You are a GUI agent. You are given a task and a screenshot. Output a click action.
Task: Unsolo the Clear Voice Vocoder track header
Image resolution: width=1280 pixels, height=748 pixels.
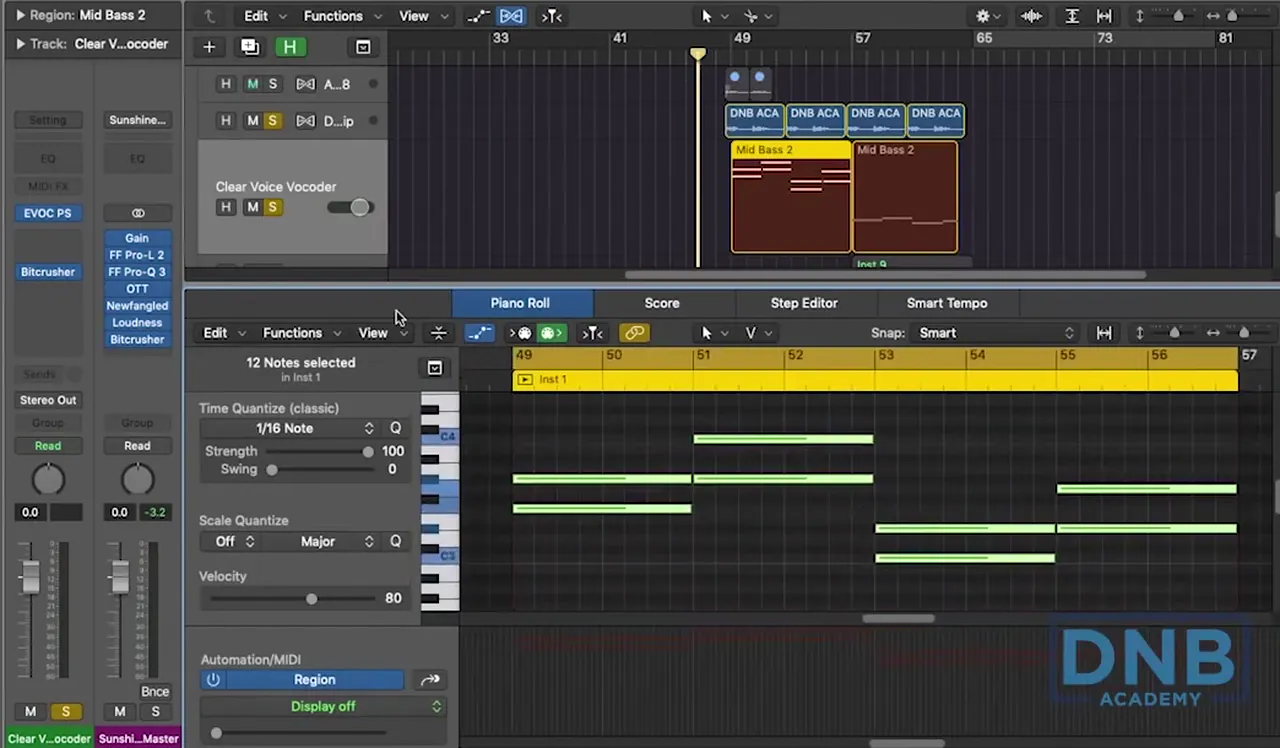coord(272,207)
